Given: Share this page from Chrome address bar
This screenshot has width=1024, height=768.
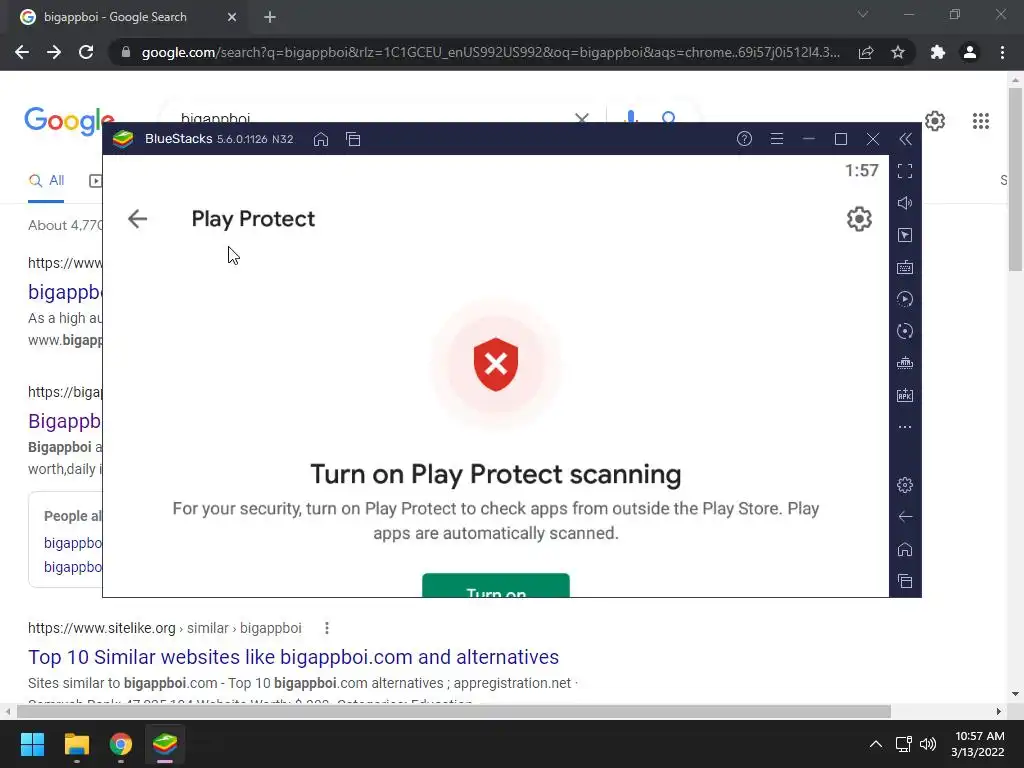Looking at the screenshot, I should tap(866, 52).
